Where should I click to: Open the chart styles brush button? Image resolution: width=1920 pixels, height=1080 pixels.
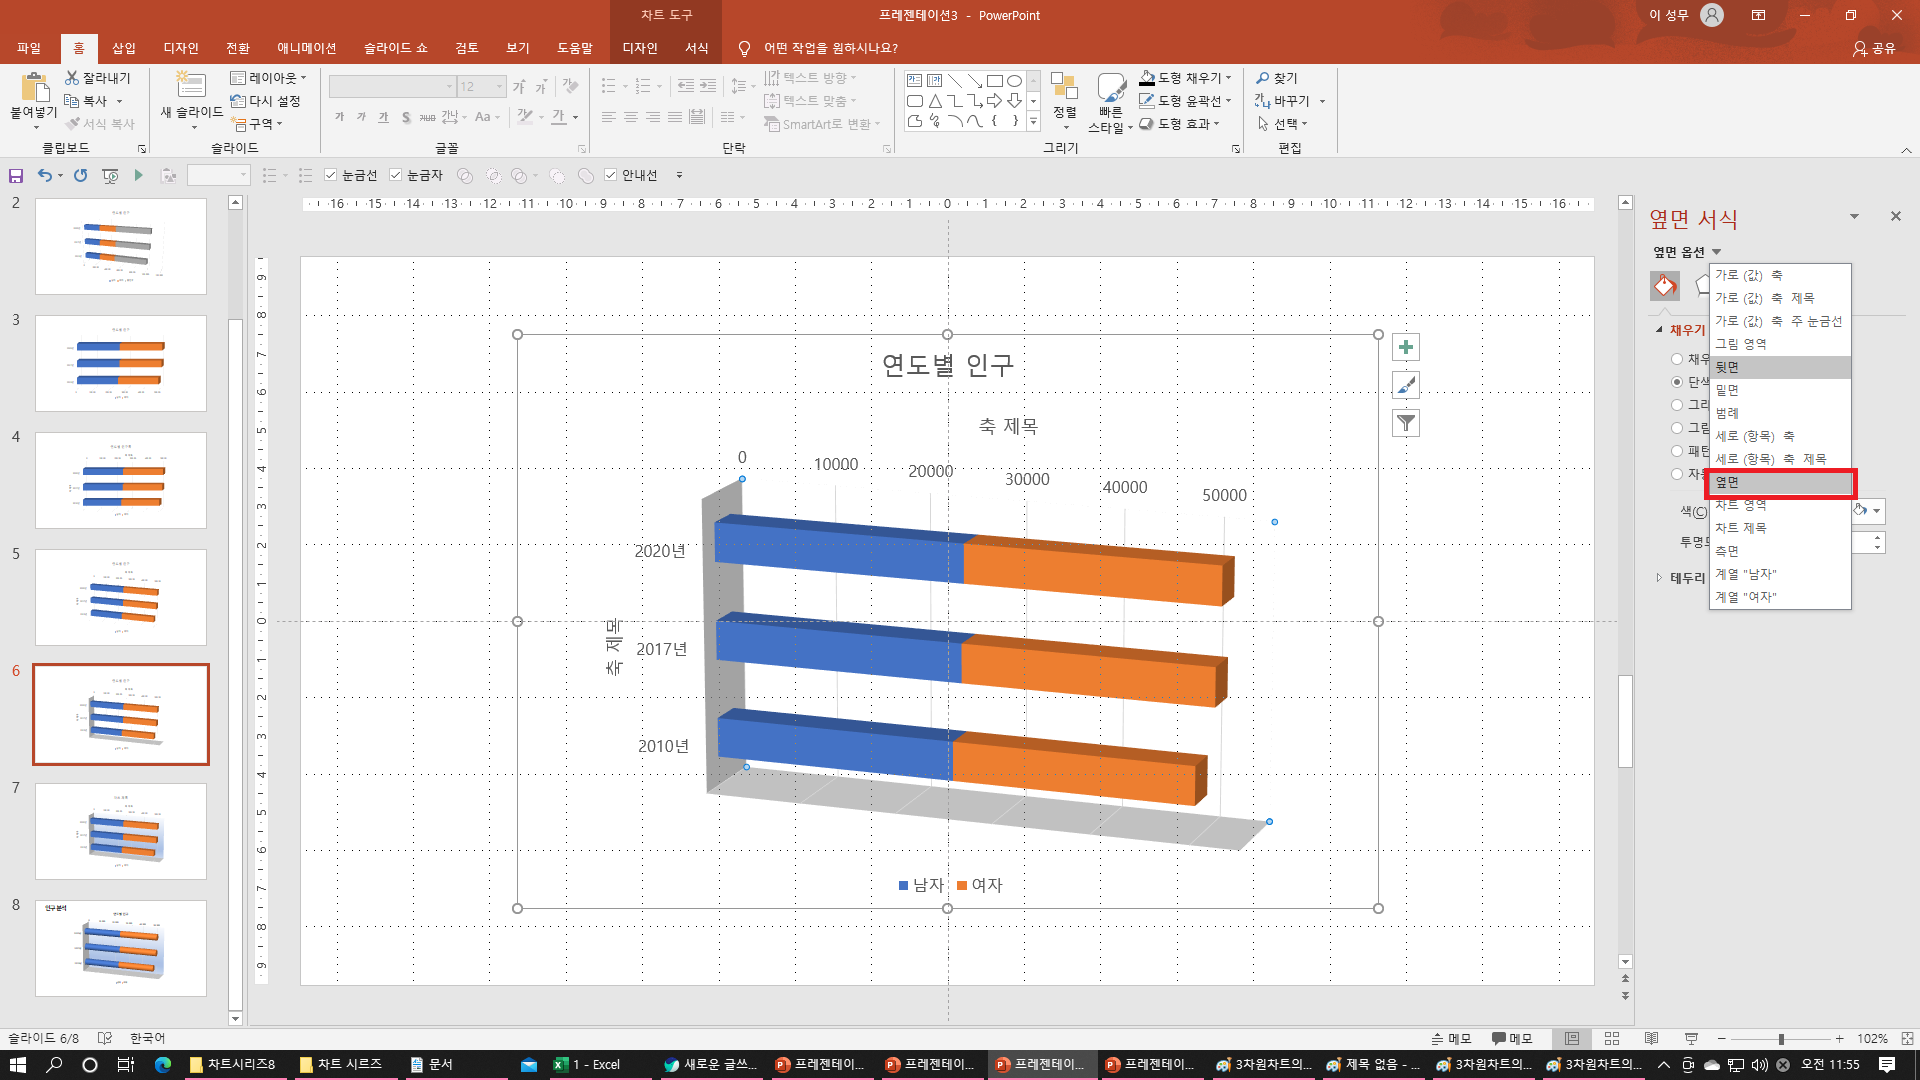coord(1406,385)
